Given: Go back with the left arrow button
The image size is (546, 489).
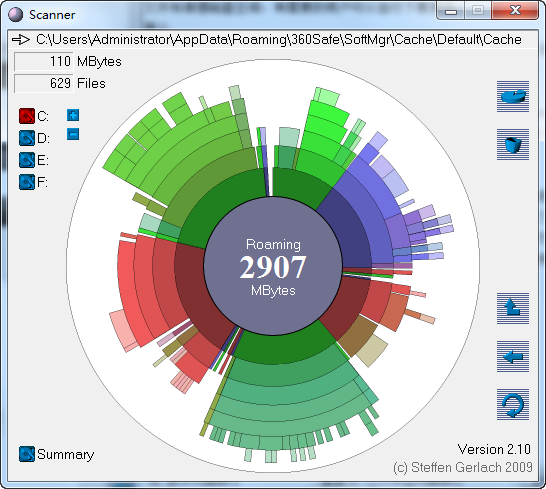Looking at the screenshot, I should [x=513, y=356].
